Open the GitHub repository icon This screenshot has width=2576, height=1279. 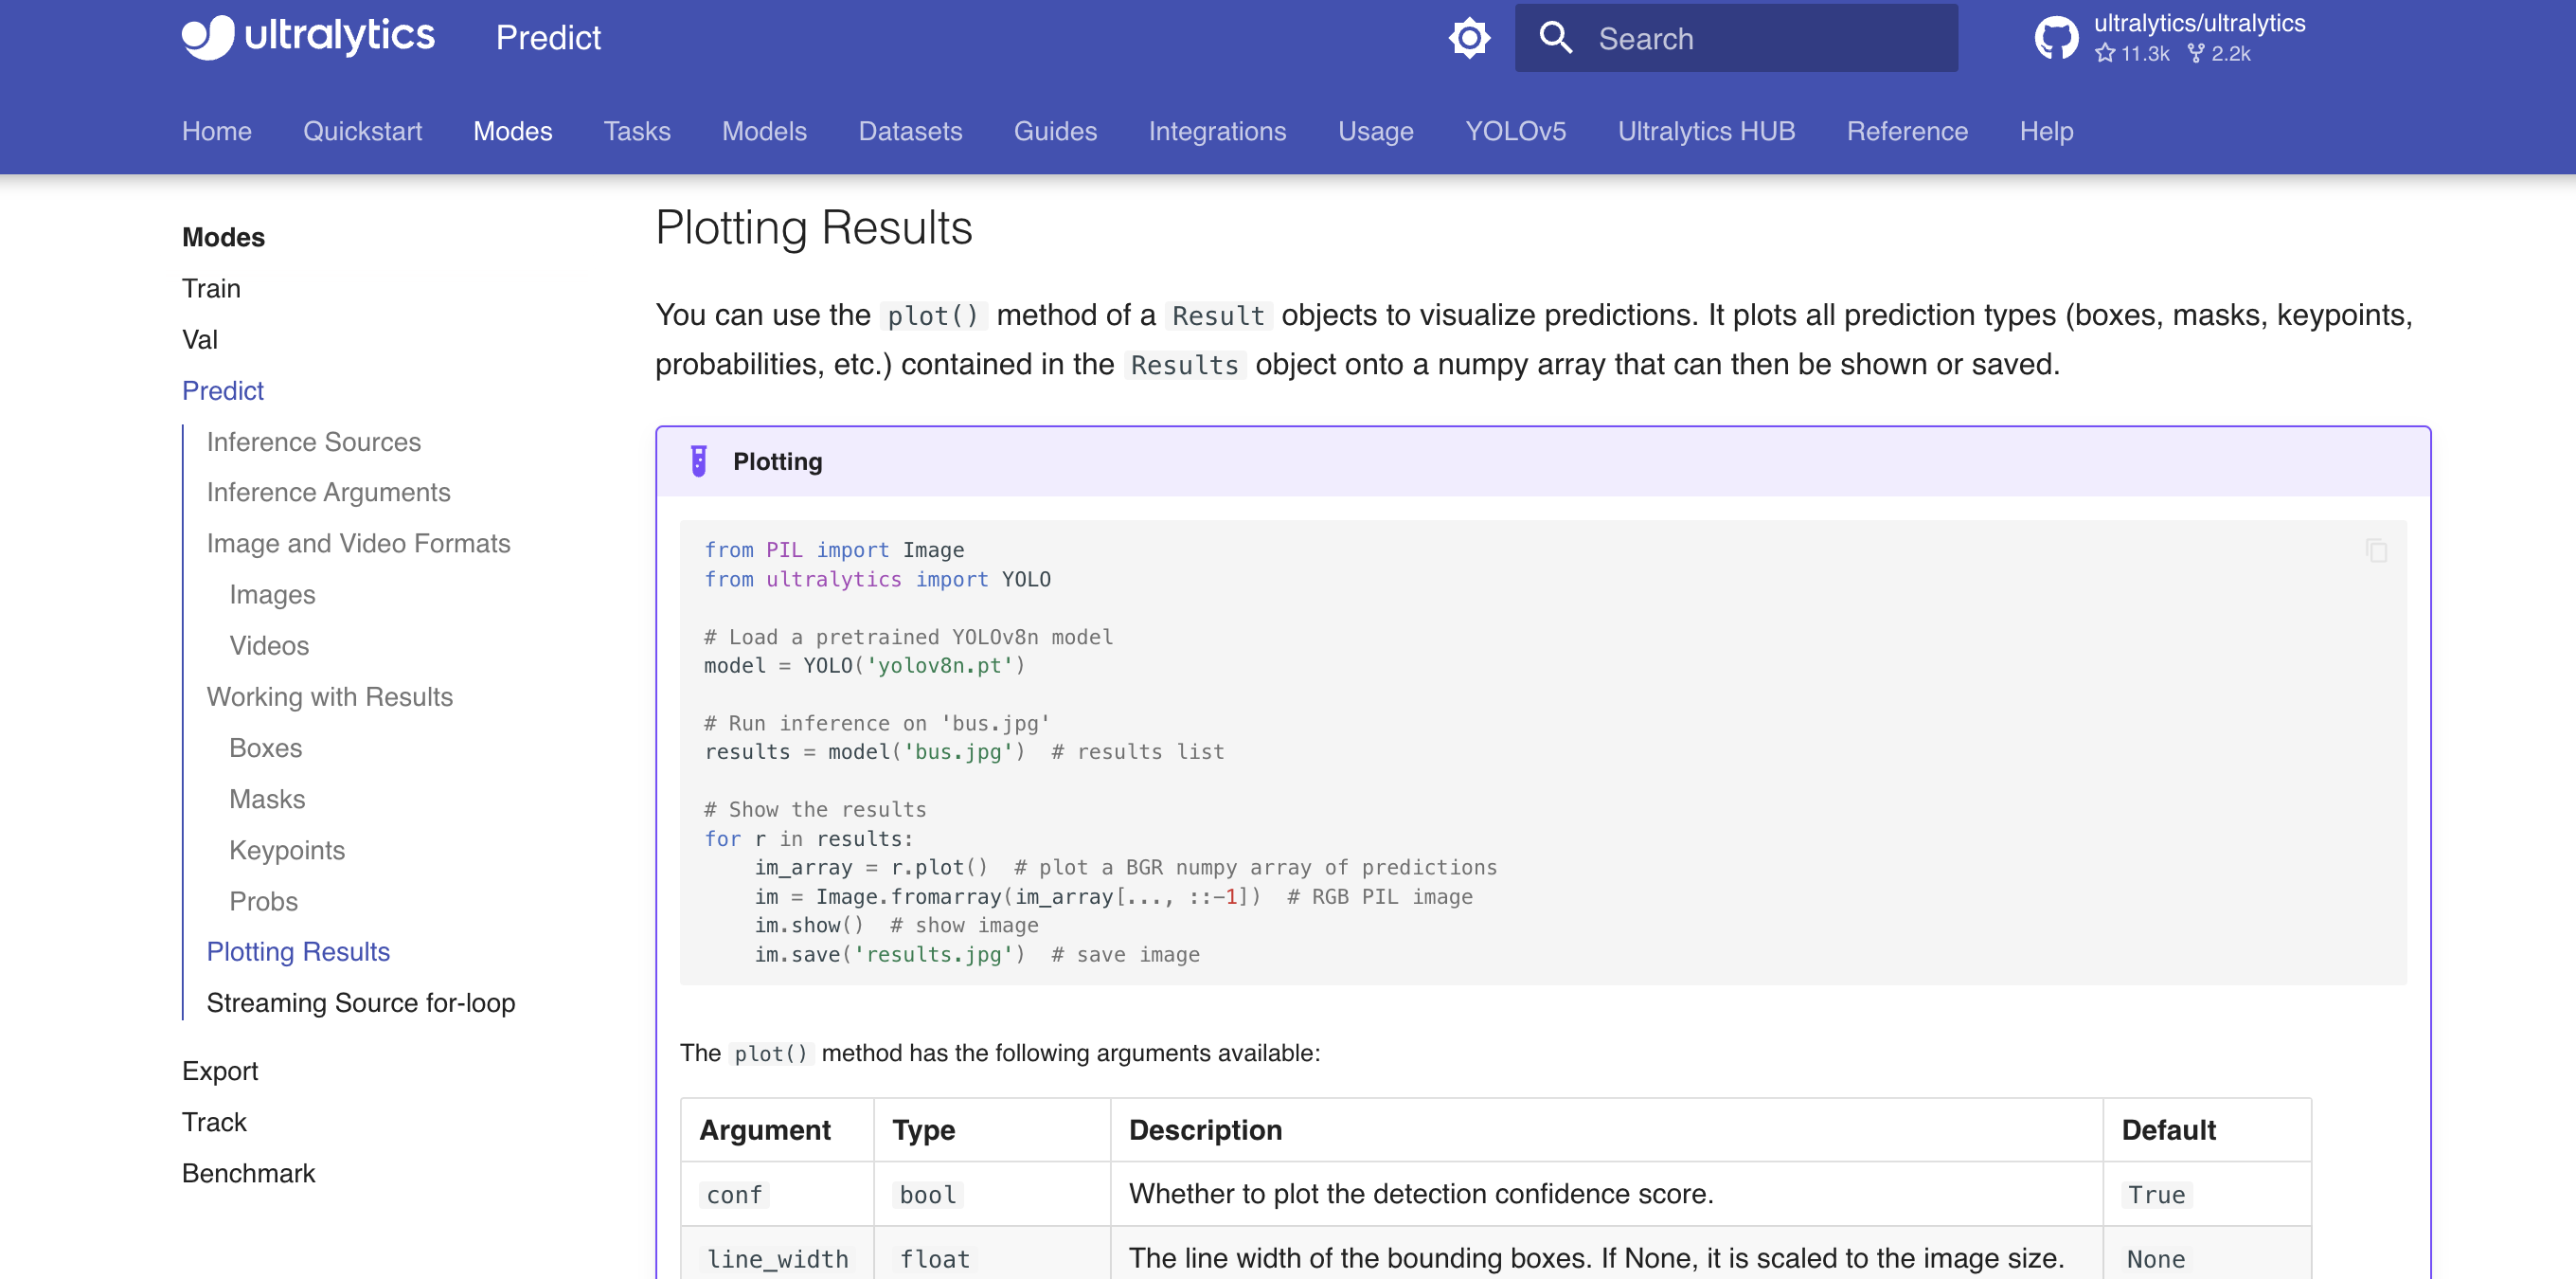[x=2056, y=37]
